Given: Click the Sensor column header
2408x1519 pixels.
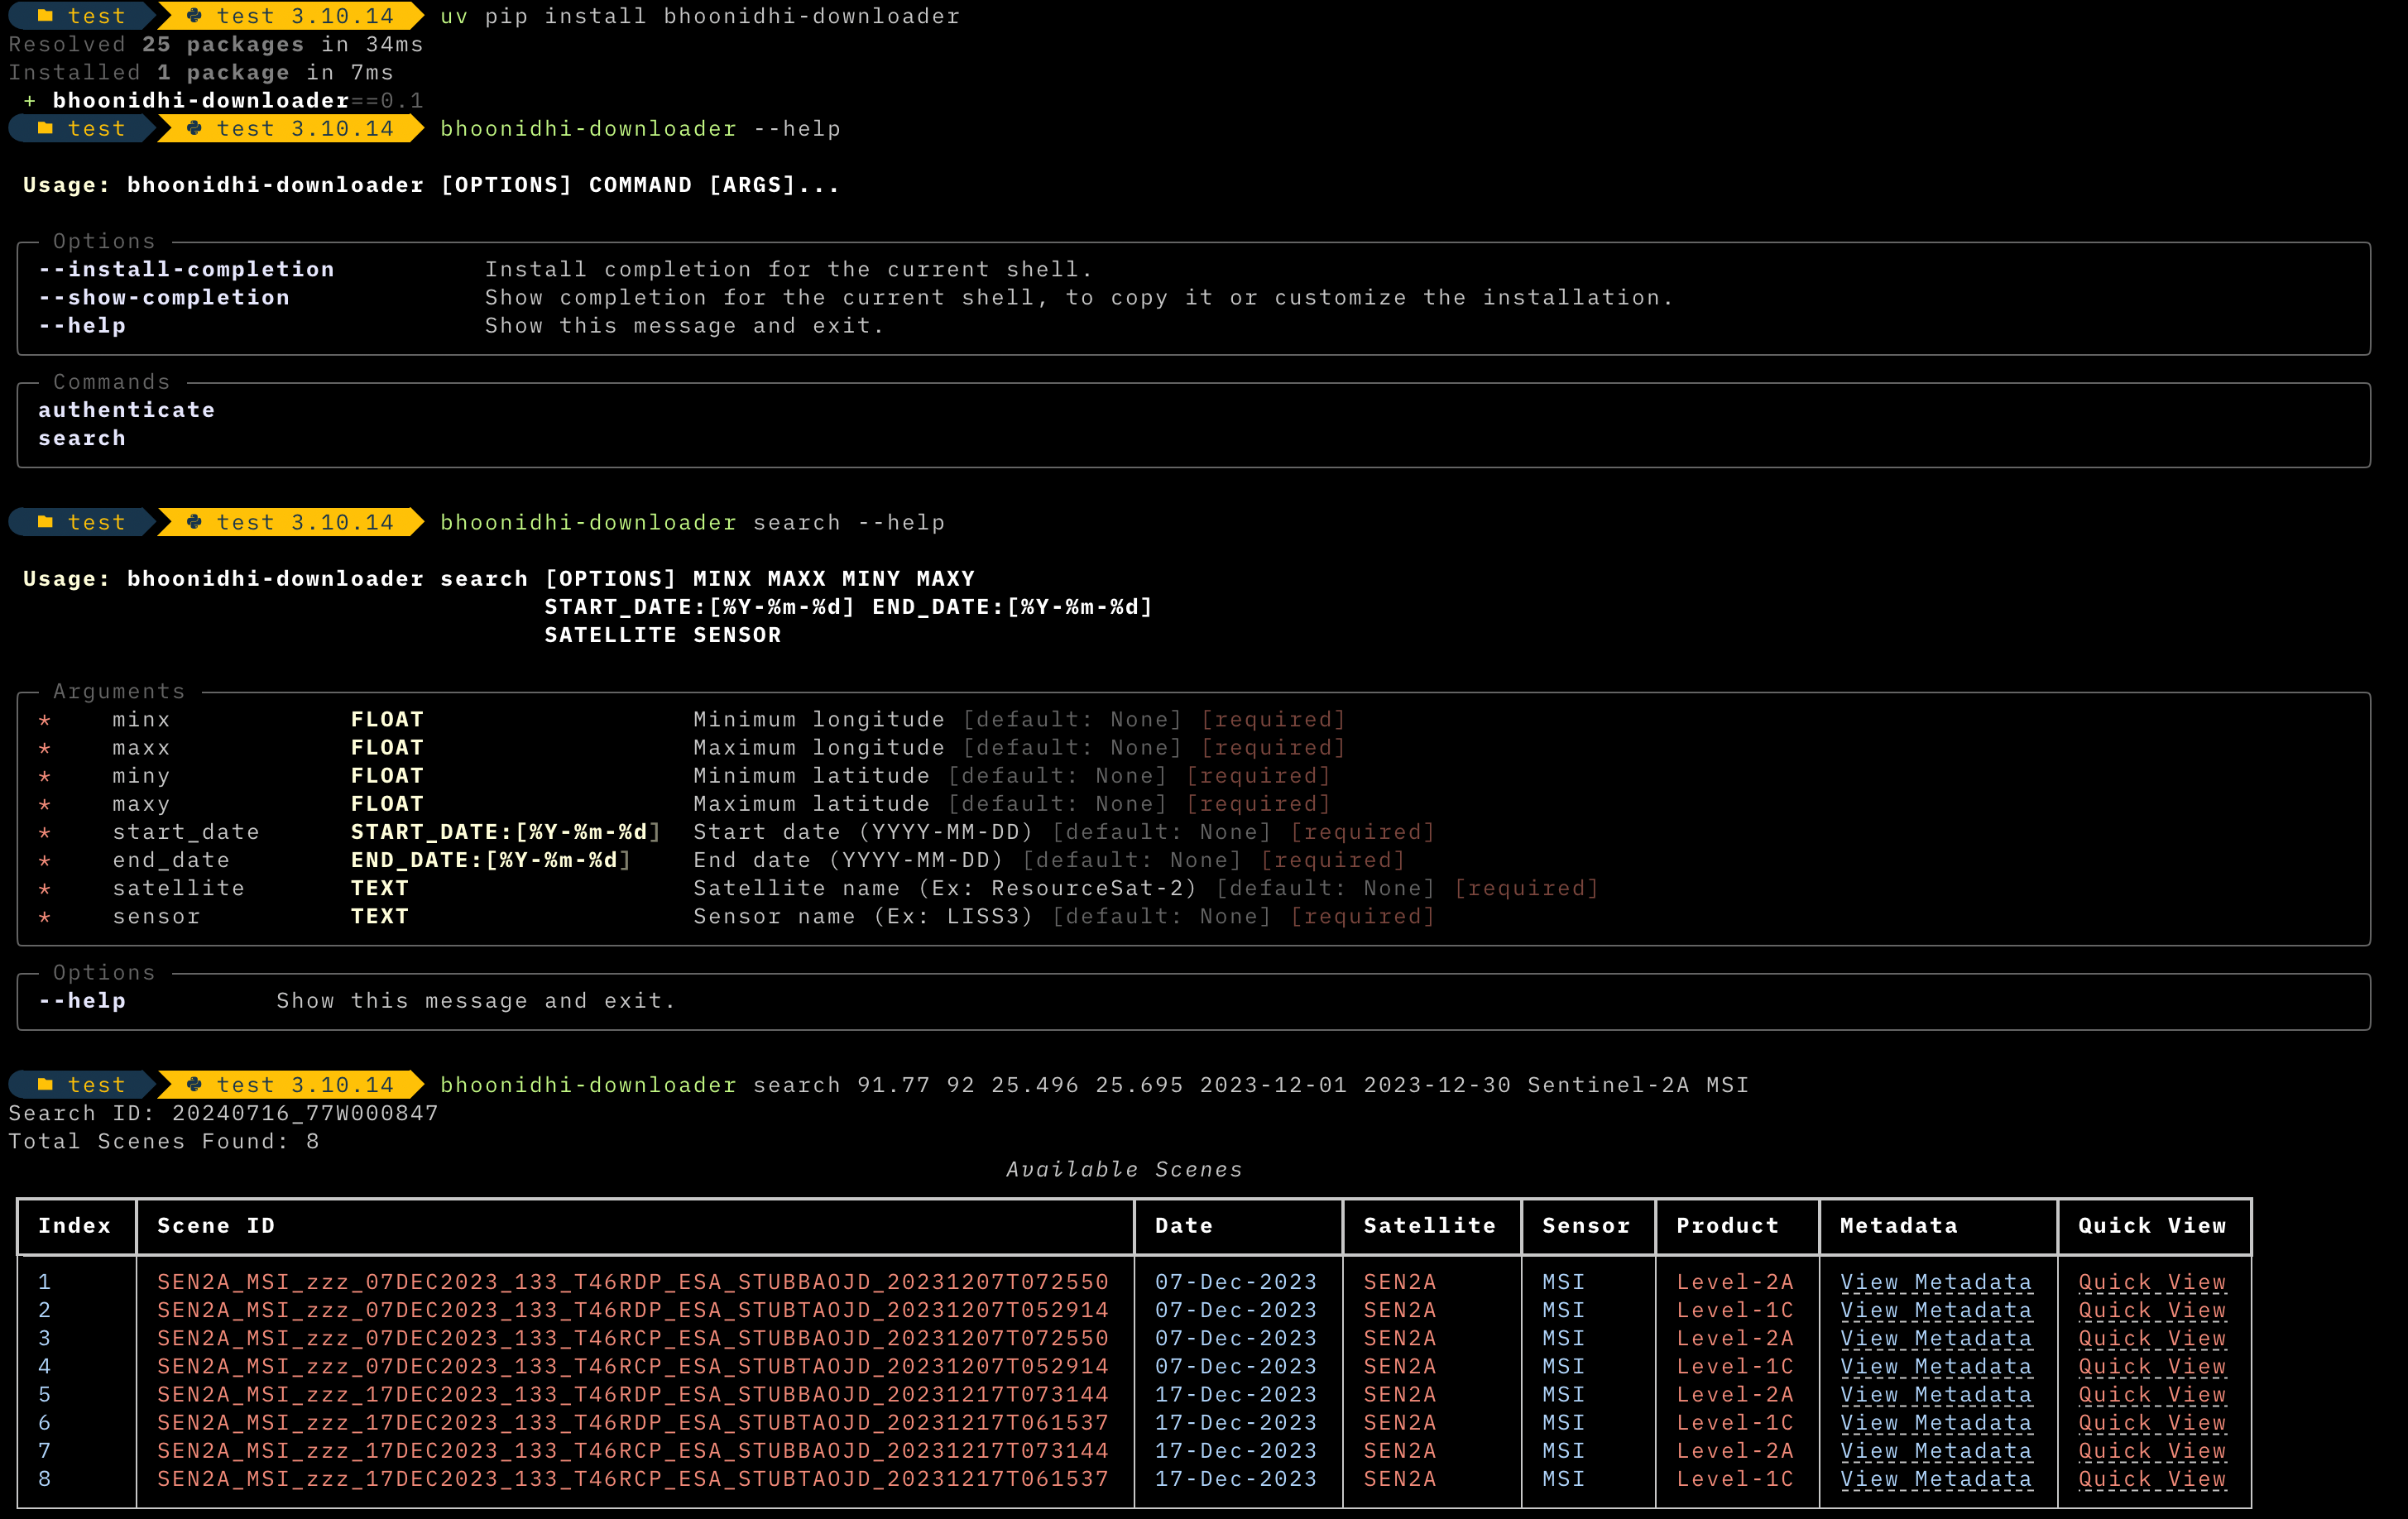Looking at the screenshot, I should [1586, 1226].
